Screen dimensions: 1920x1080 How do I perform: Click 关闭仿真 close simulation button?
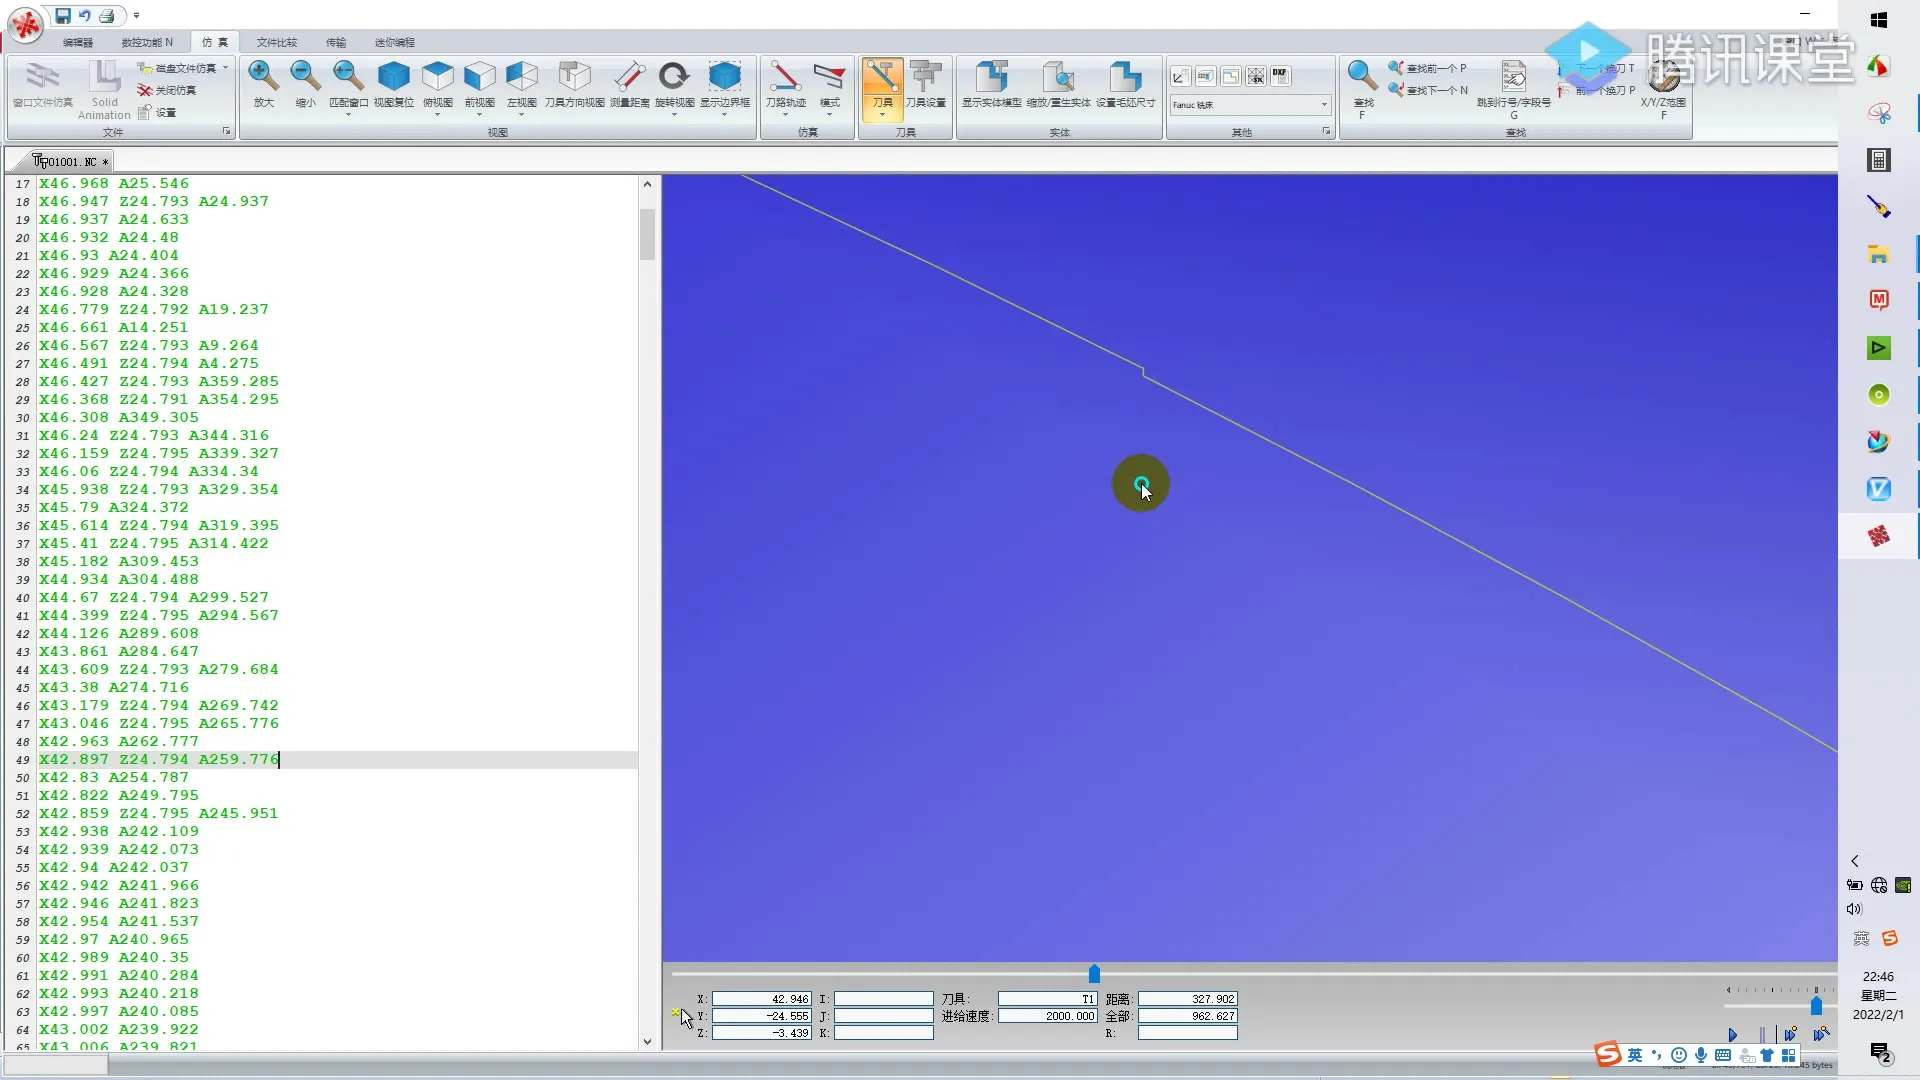(x=168, y=90)
